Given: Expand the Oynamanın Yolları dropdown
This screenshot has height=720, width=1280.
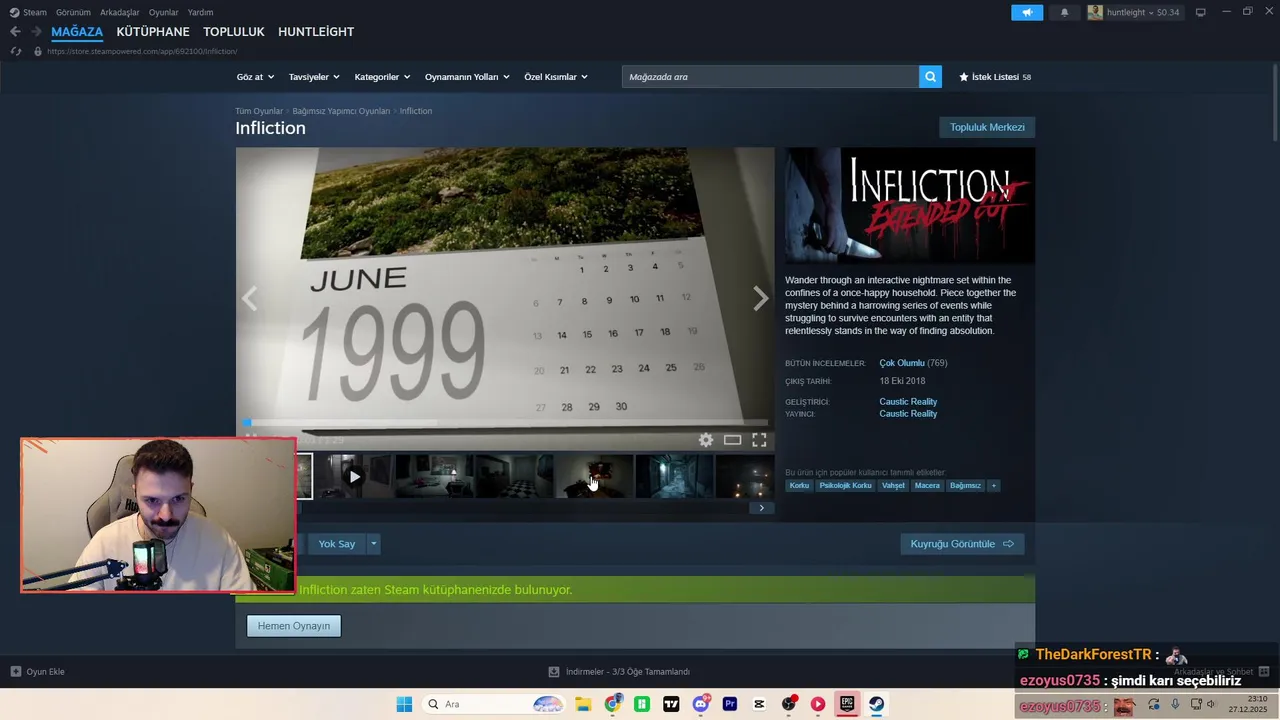Looking at the screenshot, I should point(467,77).
